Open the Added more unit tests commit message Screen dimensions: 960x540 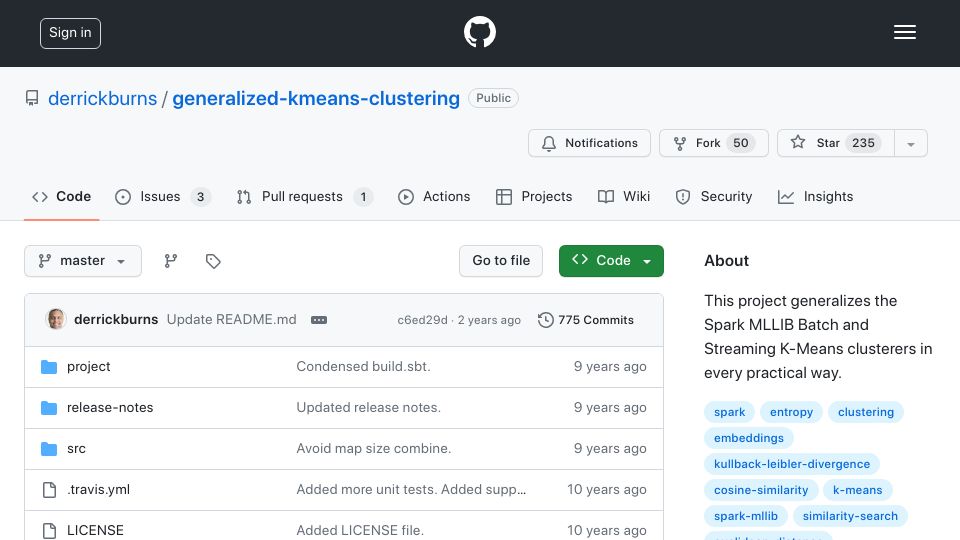411,490
